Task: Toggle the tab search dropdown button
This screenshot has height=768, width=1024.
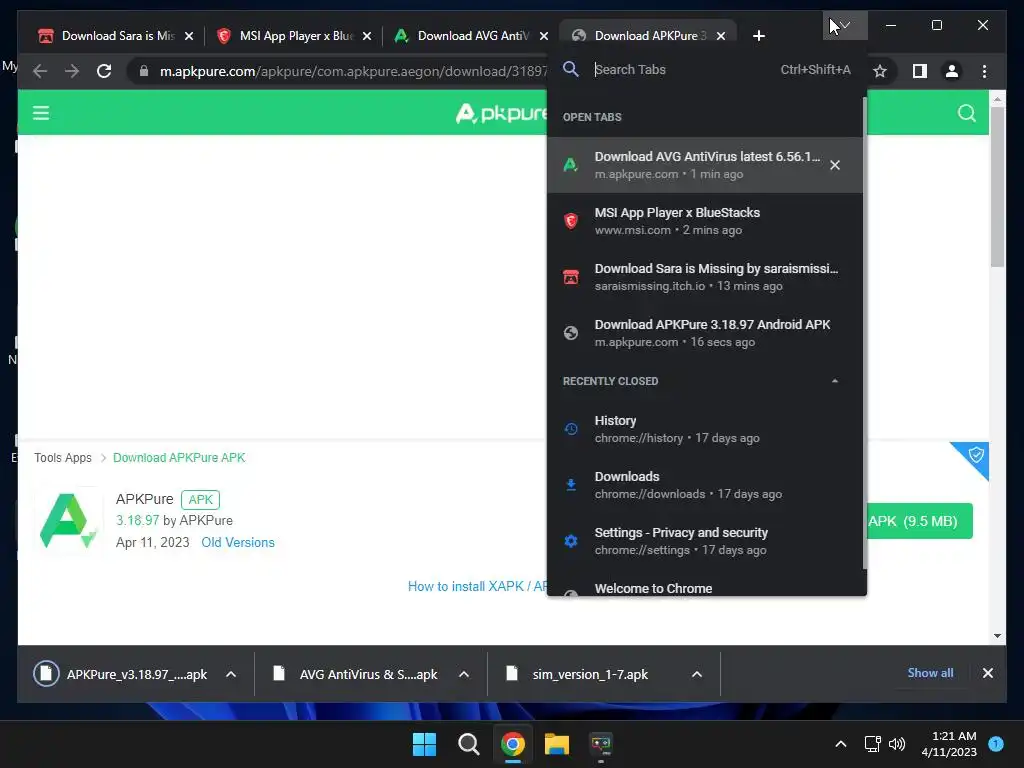Action: coord(845,25)
